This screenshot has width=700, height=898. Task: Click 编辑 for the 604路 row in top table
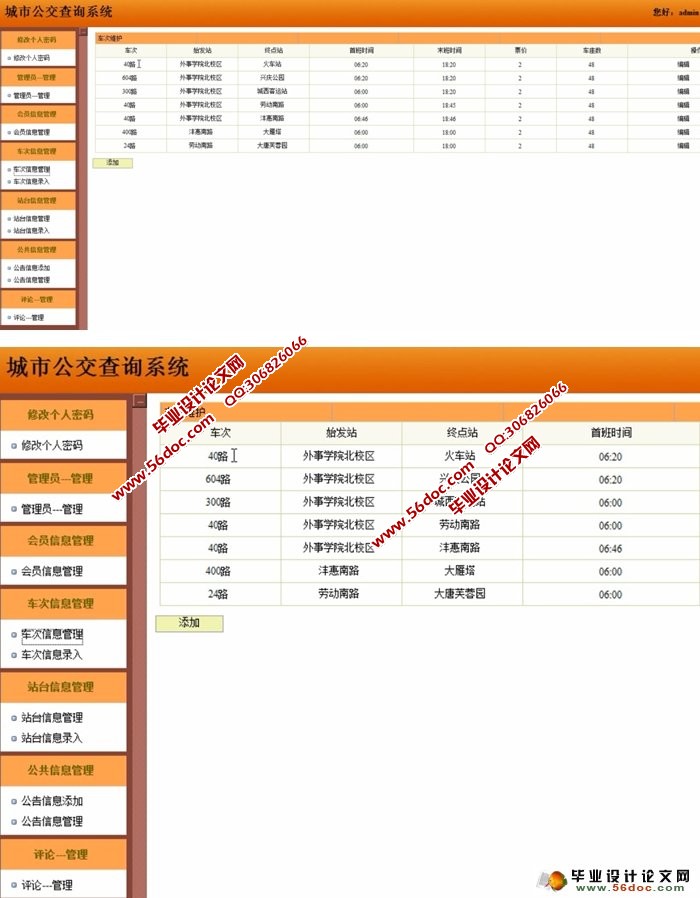[x=683, y=77]
